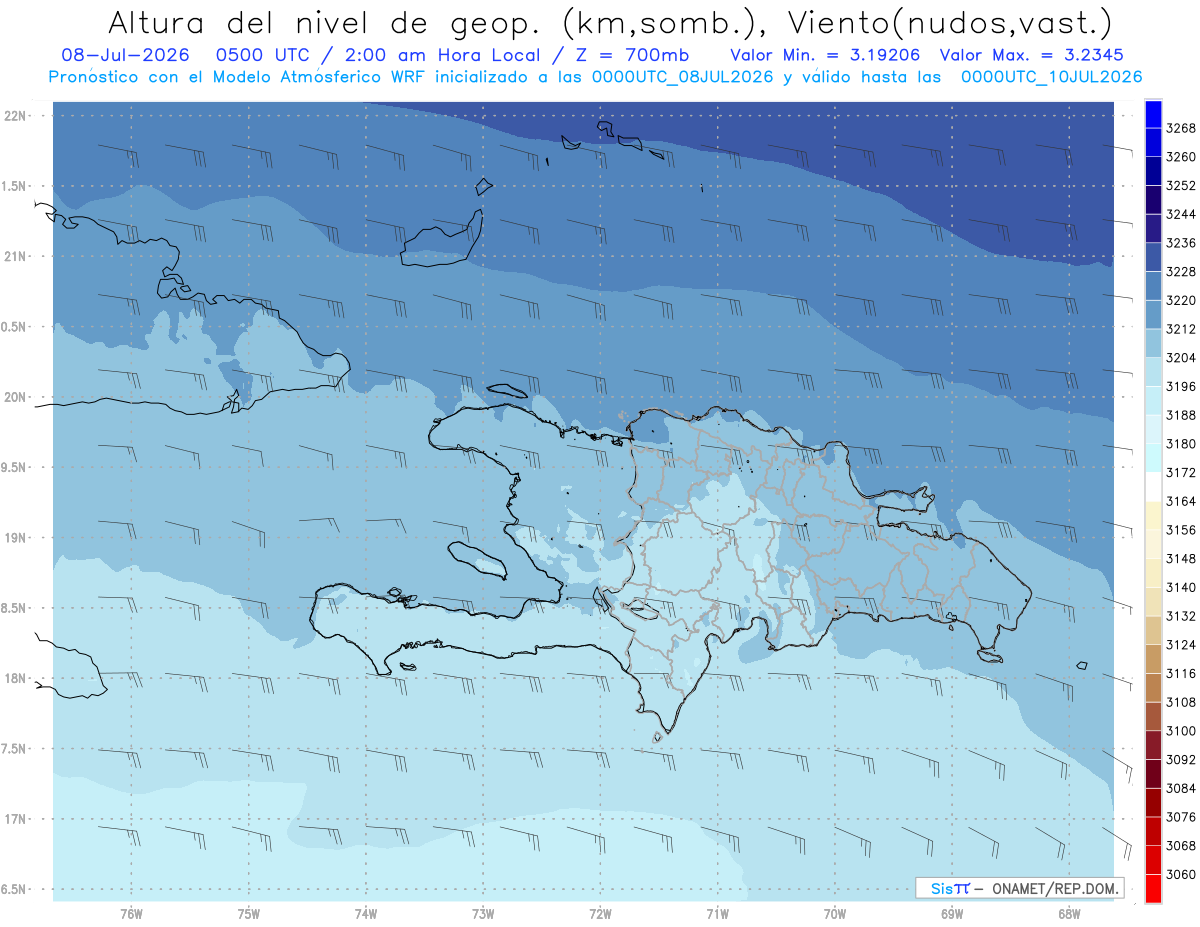This screenshot has width=1200, height=927.
Task: Click the '3212' colorbar value
Action: [x=1181, y=329]
